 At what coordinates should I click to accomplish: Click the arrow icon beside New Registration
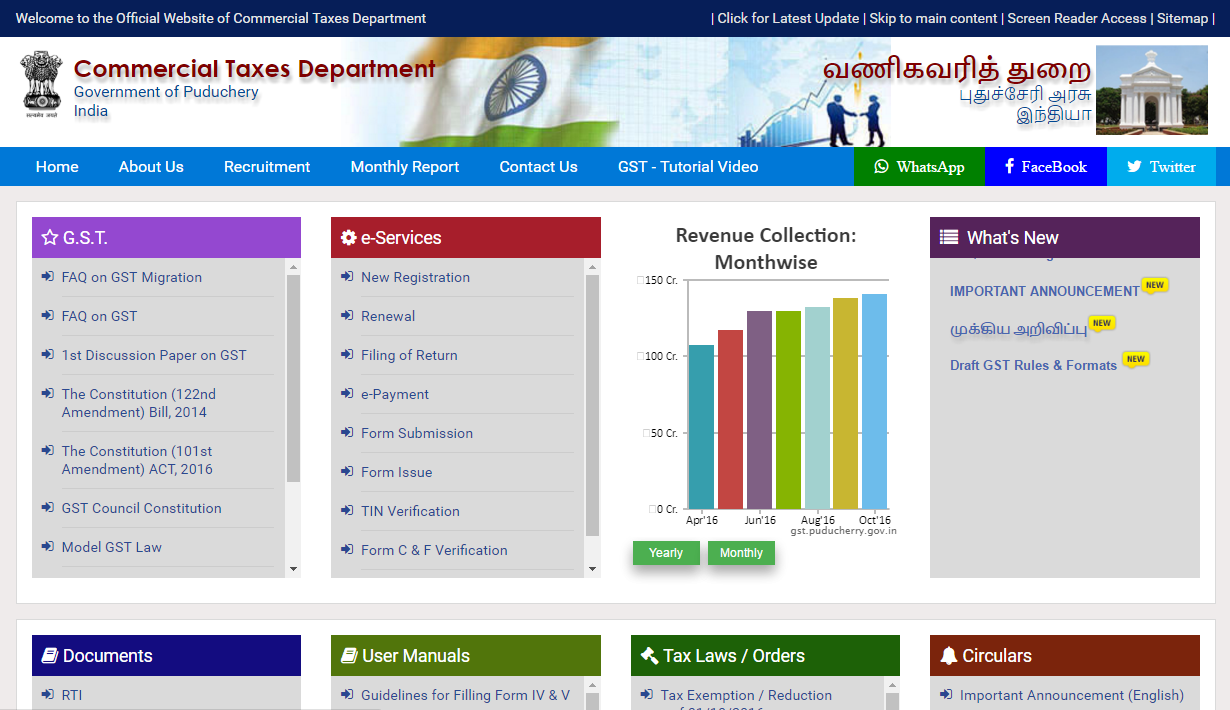[x=347, y=277]
